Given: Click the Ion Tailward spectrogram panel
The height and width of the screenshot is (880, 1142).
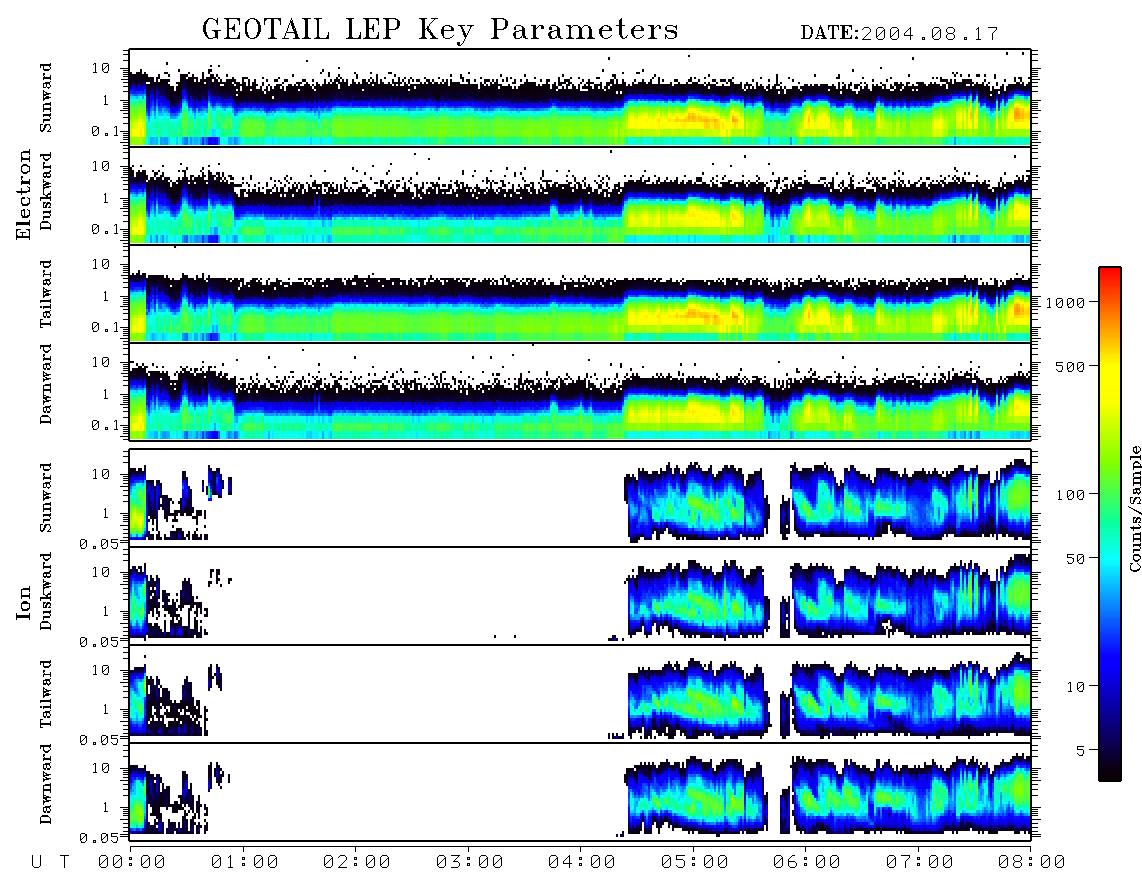Looking at the screenshot, I should [580, 694].
